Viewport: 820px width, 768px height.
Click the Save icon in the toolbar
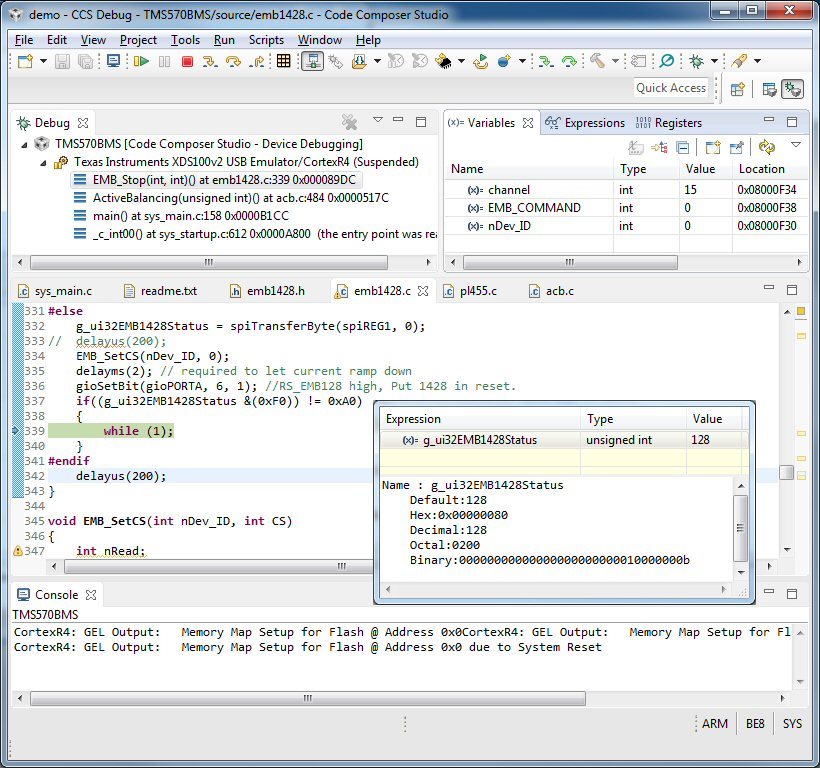[62, 61]
